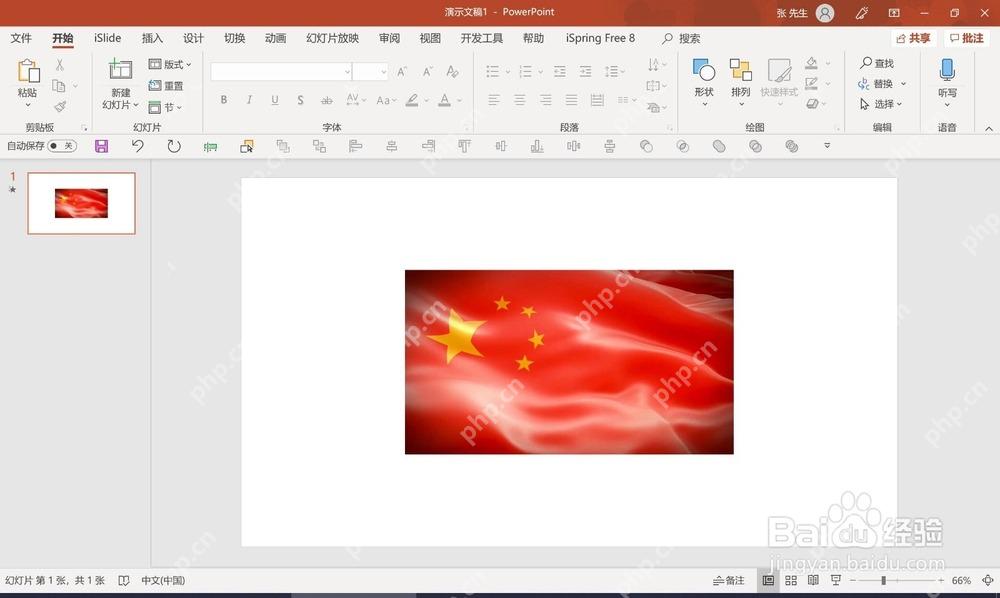Viewport: 1000px width, 598px height.
Task: Open the iSpring Free 8 tab
Action: click(x=600, y=38)
